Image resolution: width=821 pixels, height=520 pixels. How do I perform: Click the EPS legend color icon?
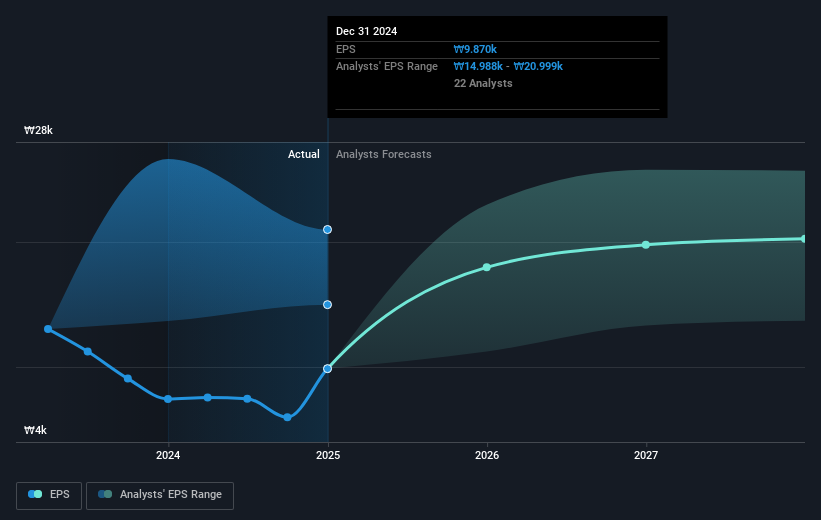35,494
